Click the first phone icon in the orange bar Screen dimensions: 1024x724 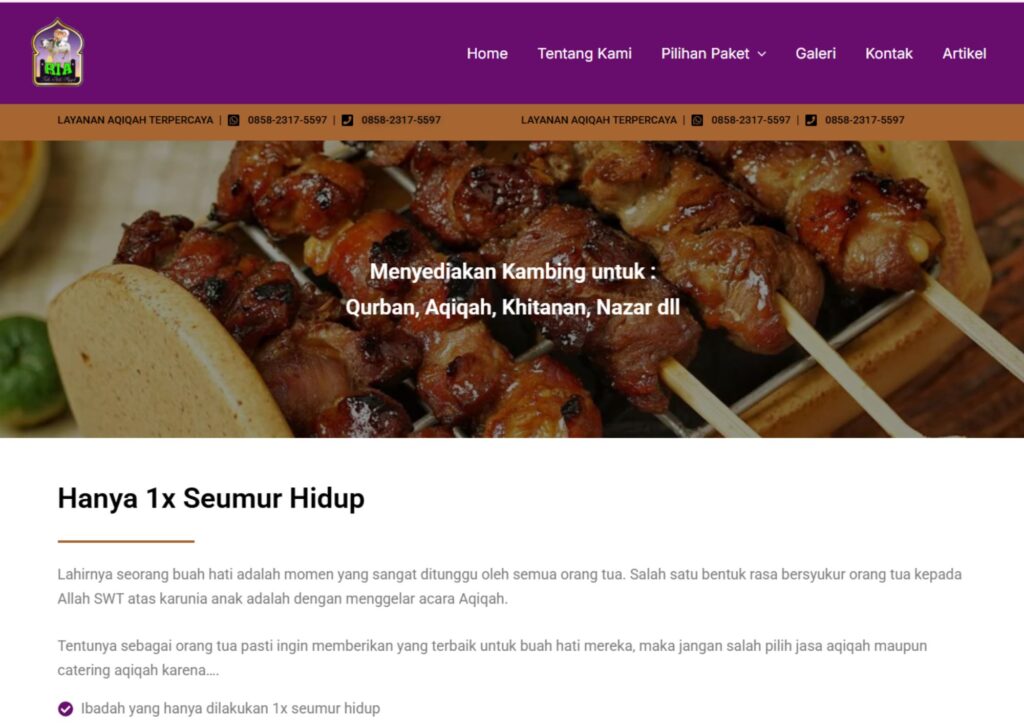(x=347, y=120)
